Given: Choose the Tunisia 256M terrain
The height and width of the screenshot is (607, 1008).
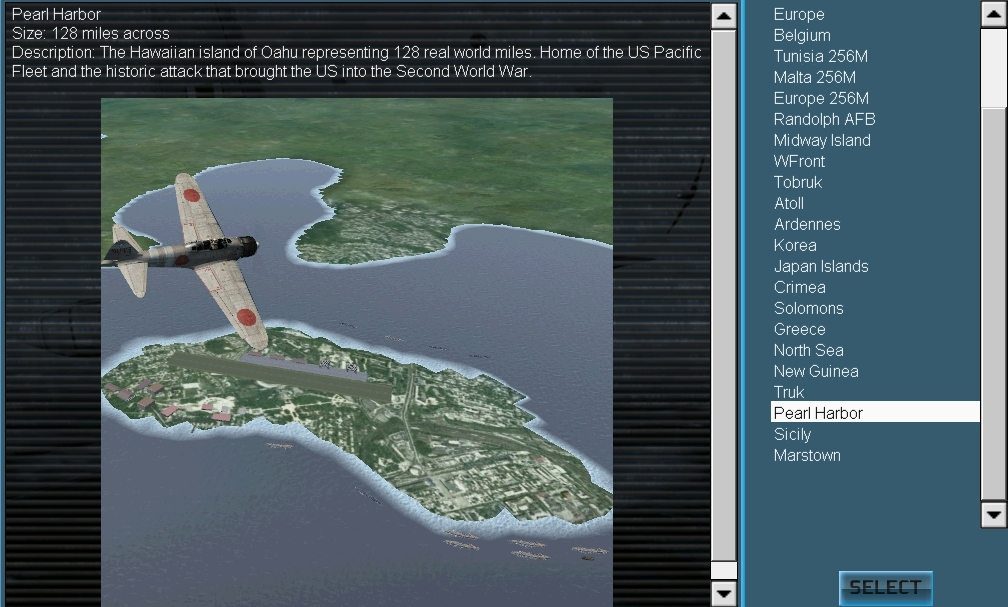Looking at the screenshot, I should tap(820, 57).
